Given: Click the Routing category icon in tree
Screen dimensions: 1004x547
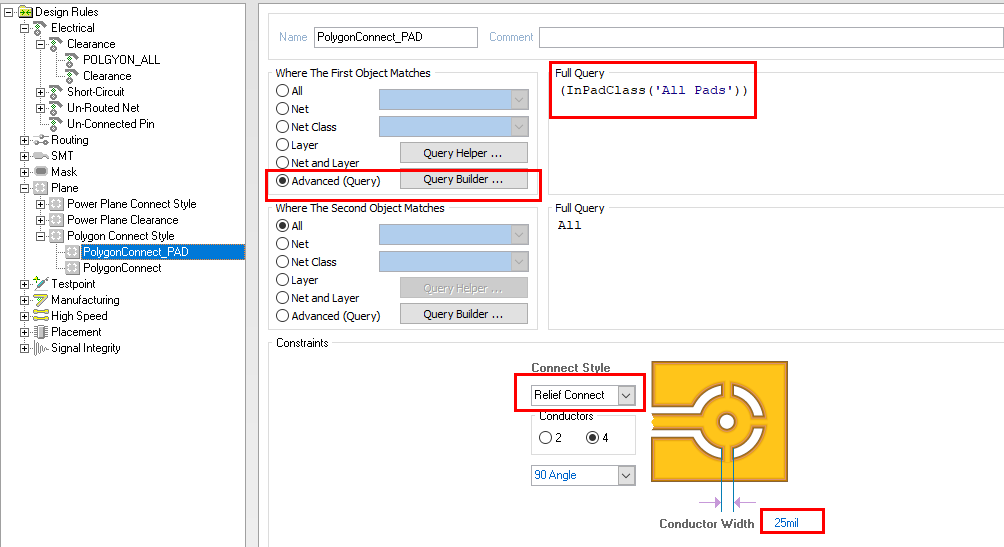Looking at the screenshot, I should (x=41, y=140).
